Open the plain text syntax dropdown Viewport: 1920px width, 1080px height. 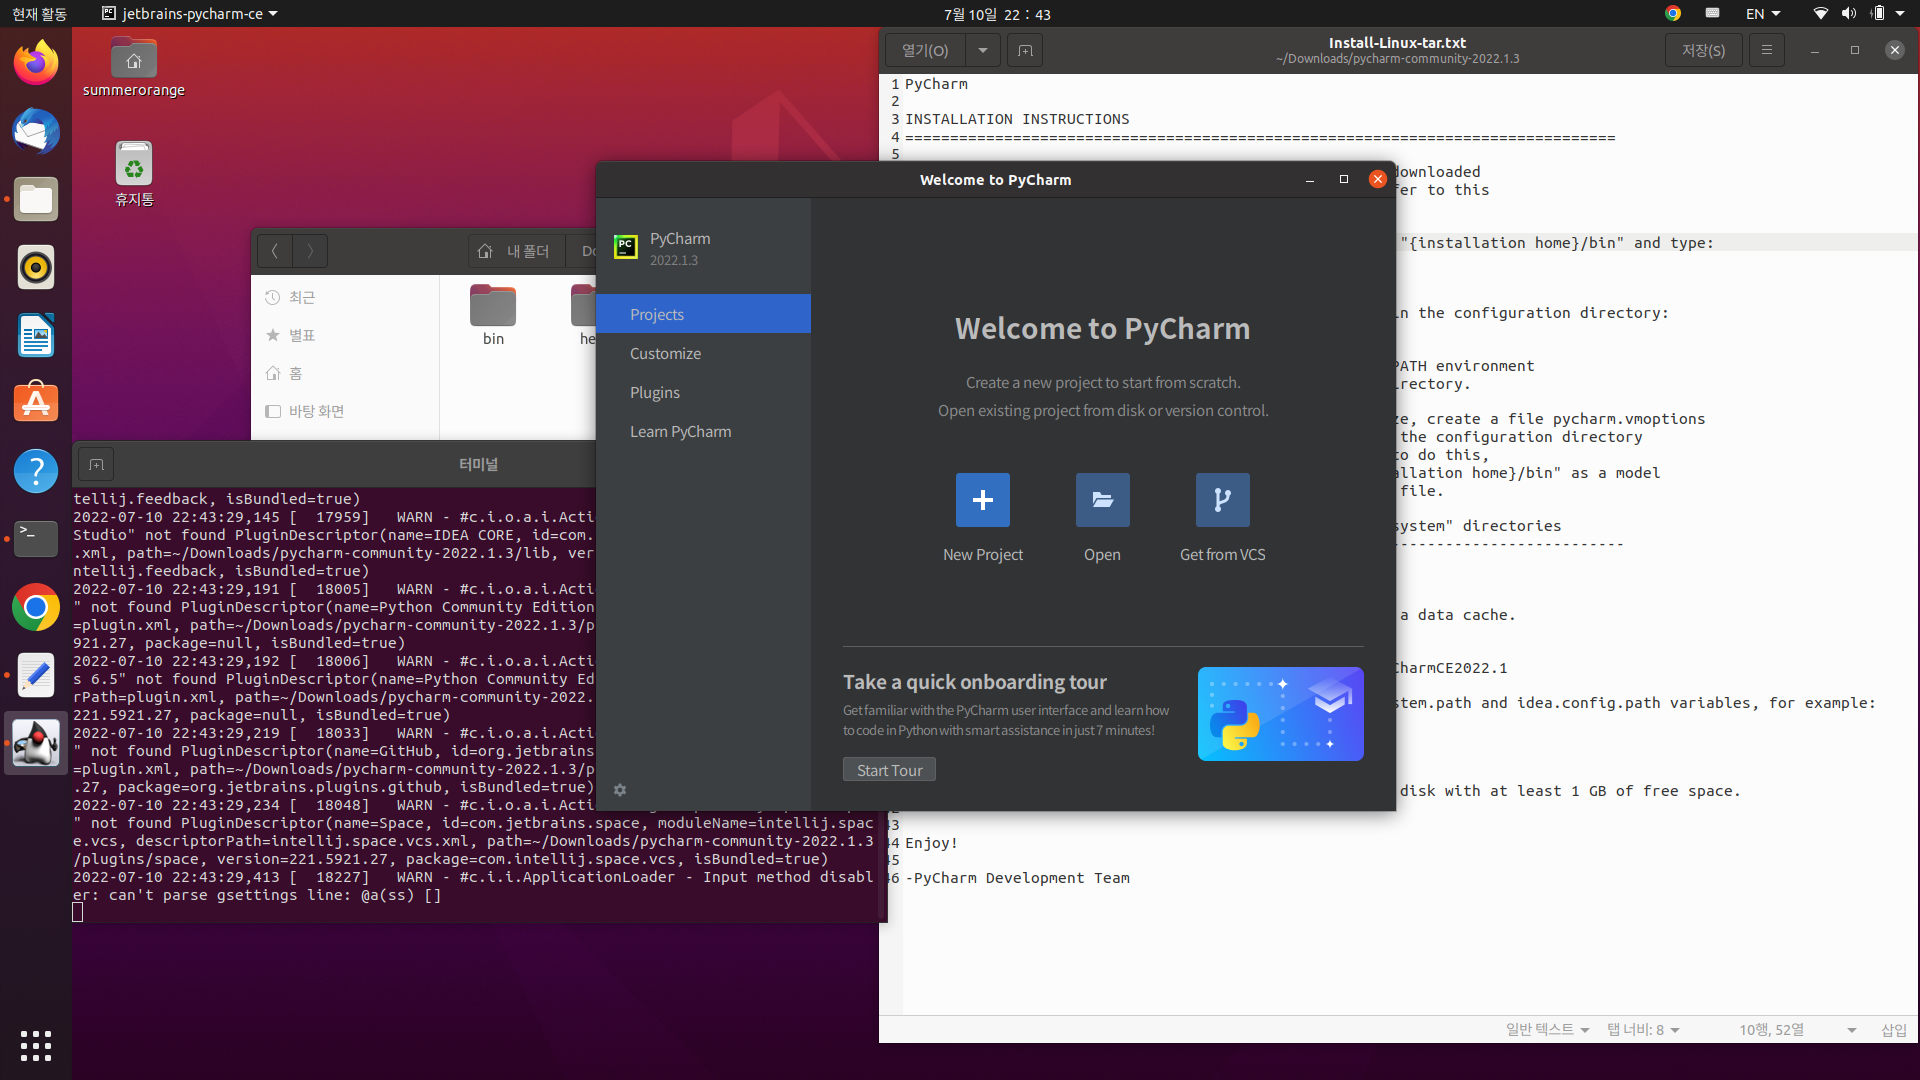pyautogui.click(x=1547, y=1029)
